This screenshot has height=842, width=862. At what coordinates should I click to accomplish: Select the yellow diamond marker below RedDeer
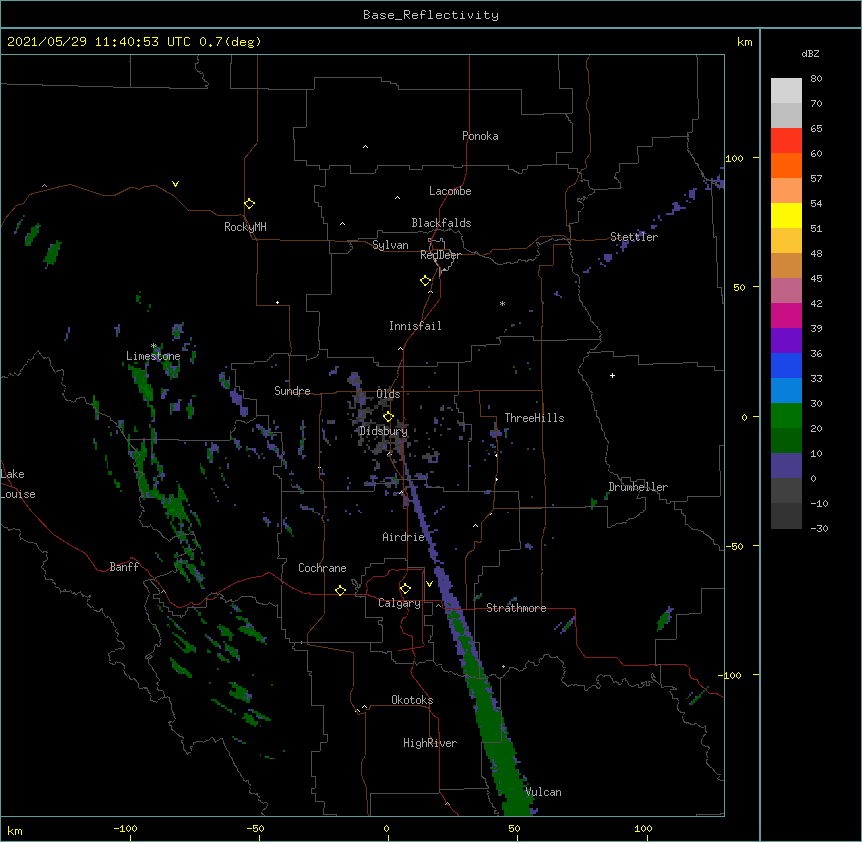(426, 281)
